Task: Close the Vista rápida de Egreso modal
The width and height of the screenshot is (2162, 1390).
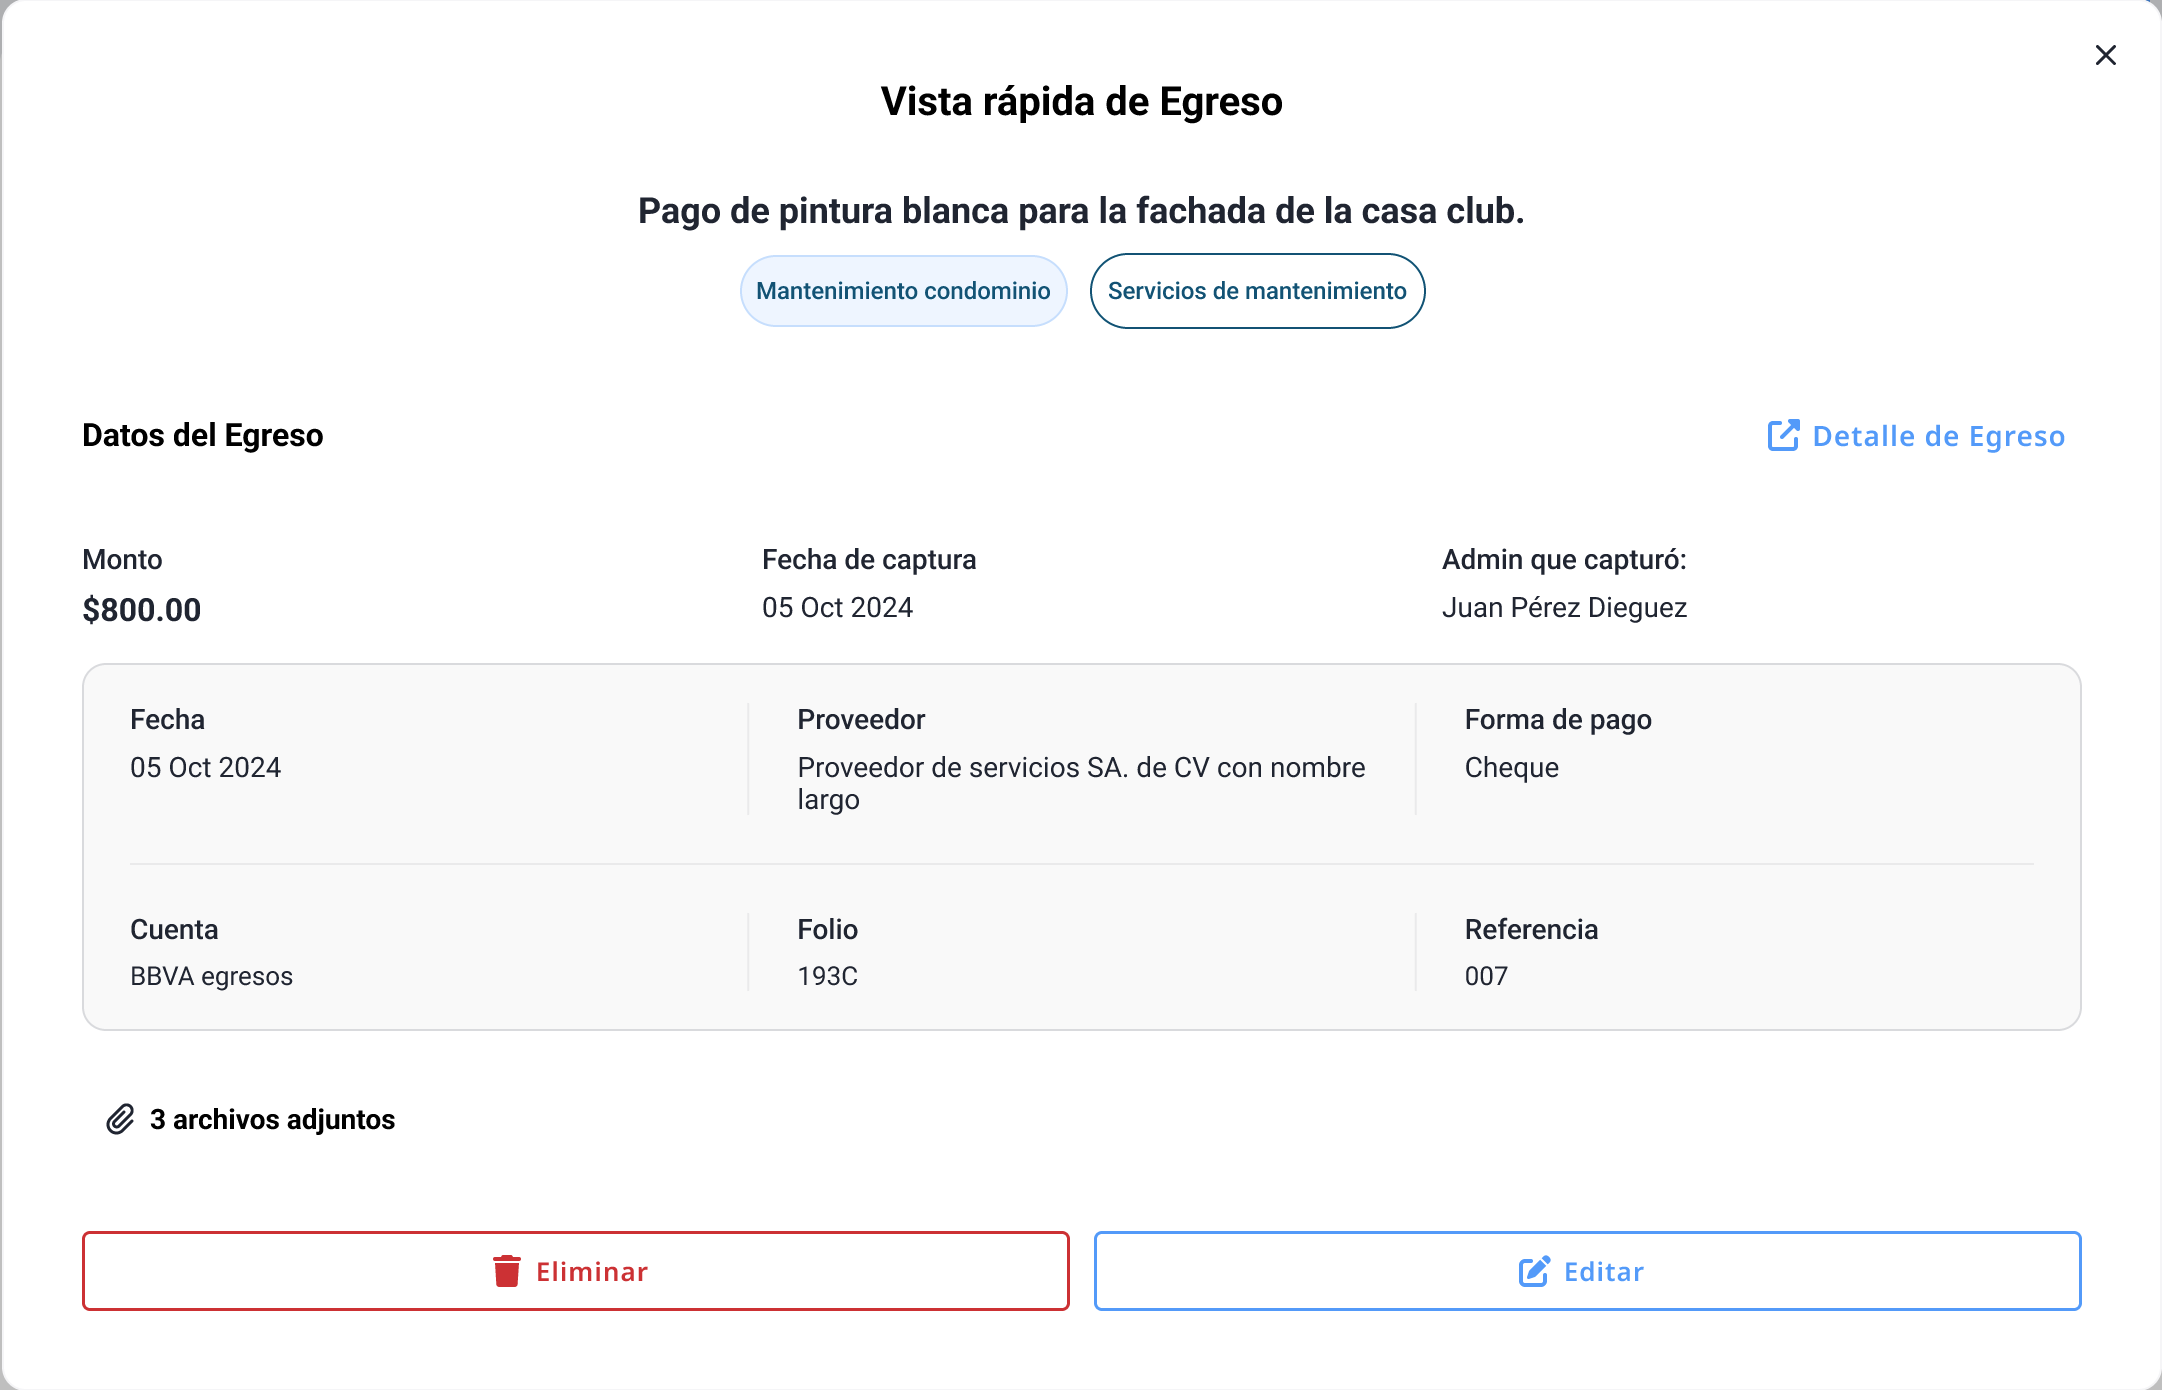Action: (x=2105, y=55)
